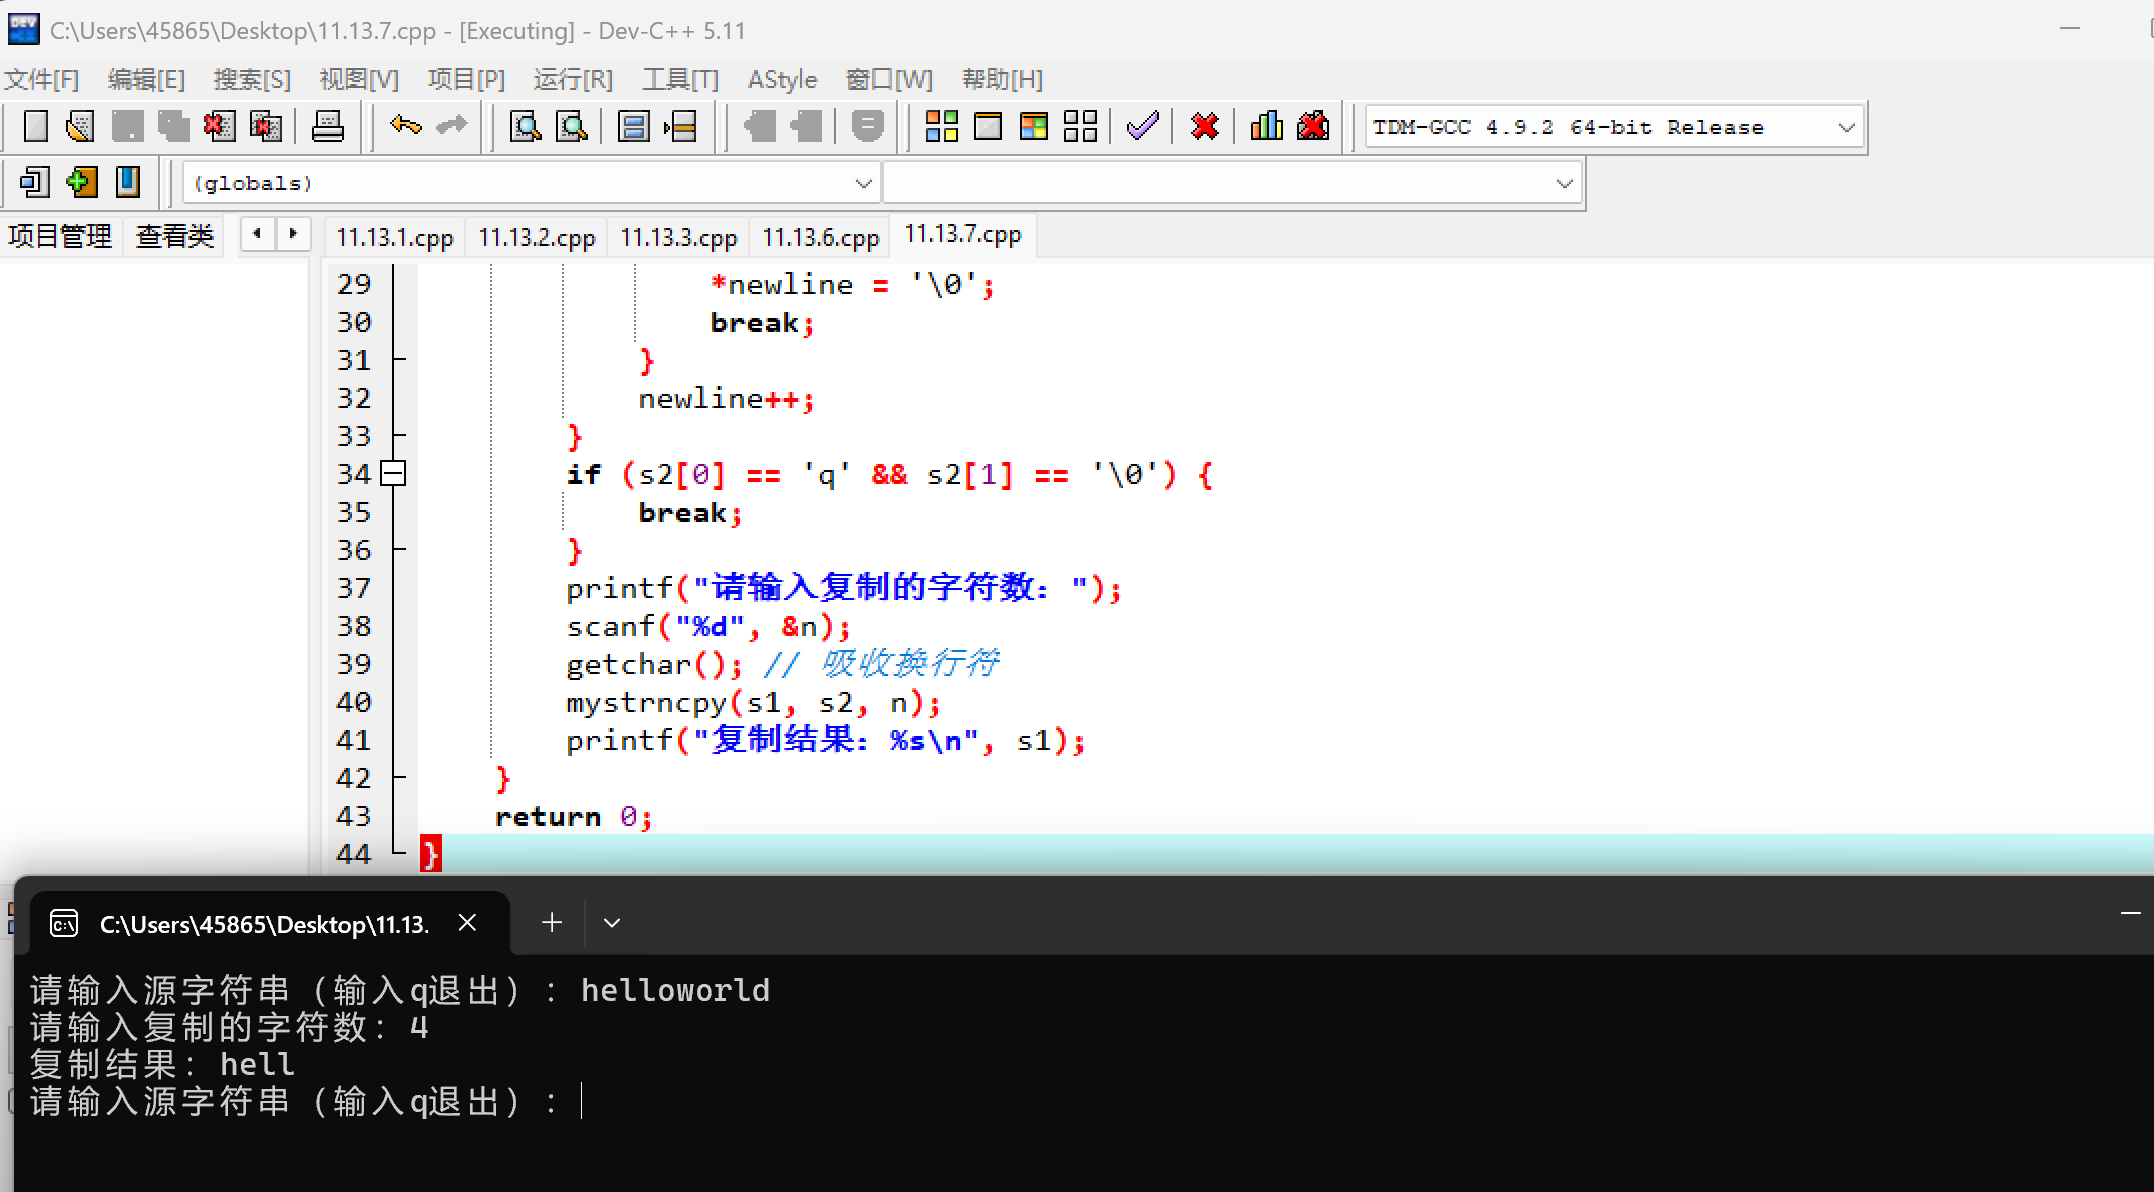
Task: Open the TDM-GCC compiler selection dropdown
Action: [x=1846, y=128]
